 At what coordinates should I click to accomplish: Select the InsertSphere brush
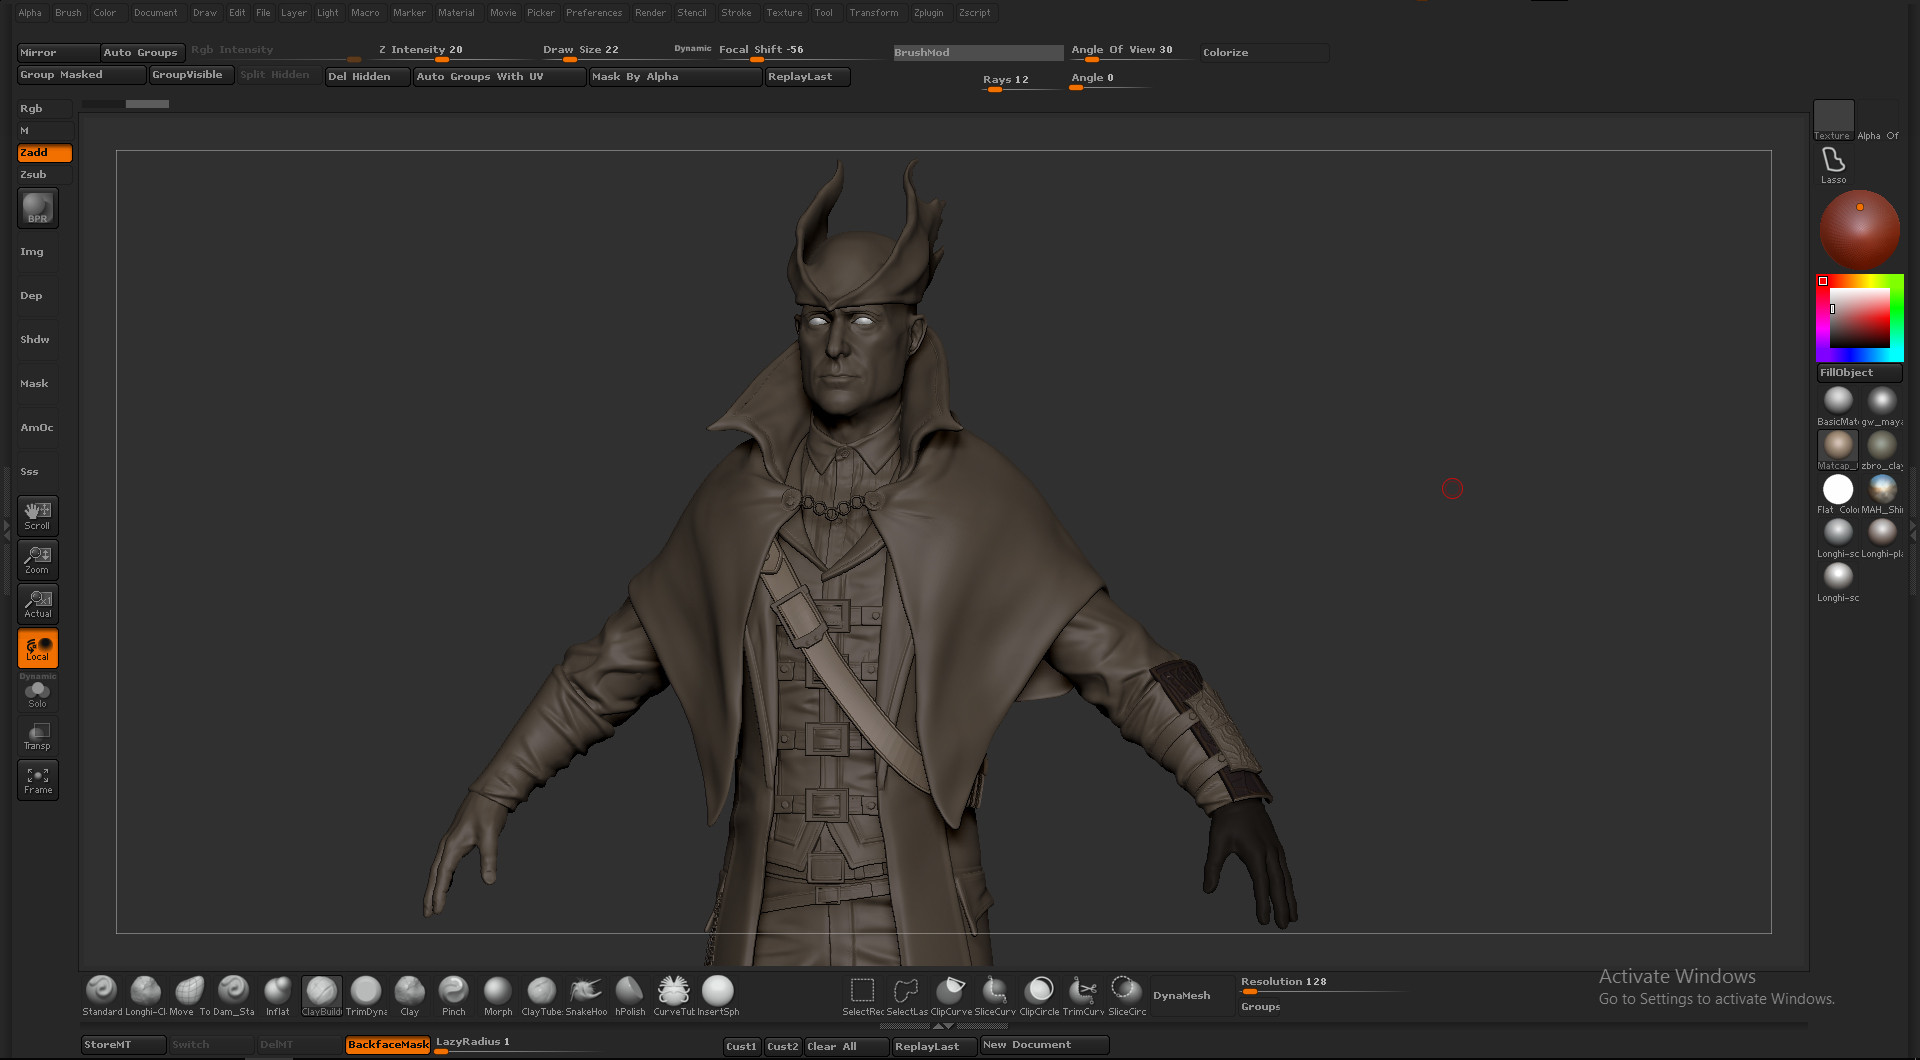click(x=717, y=995)
